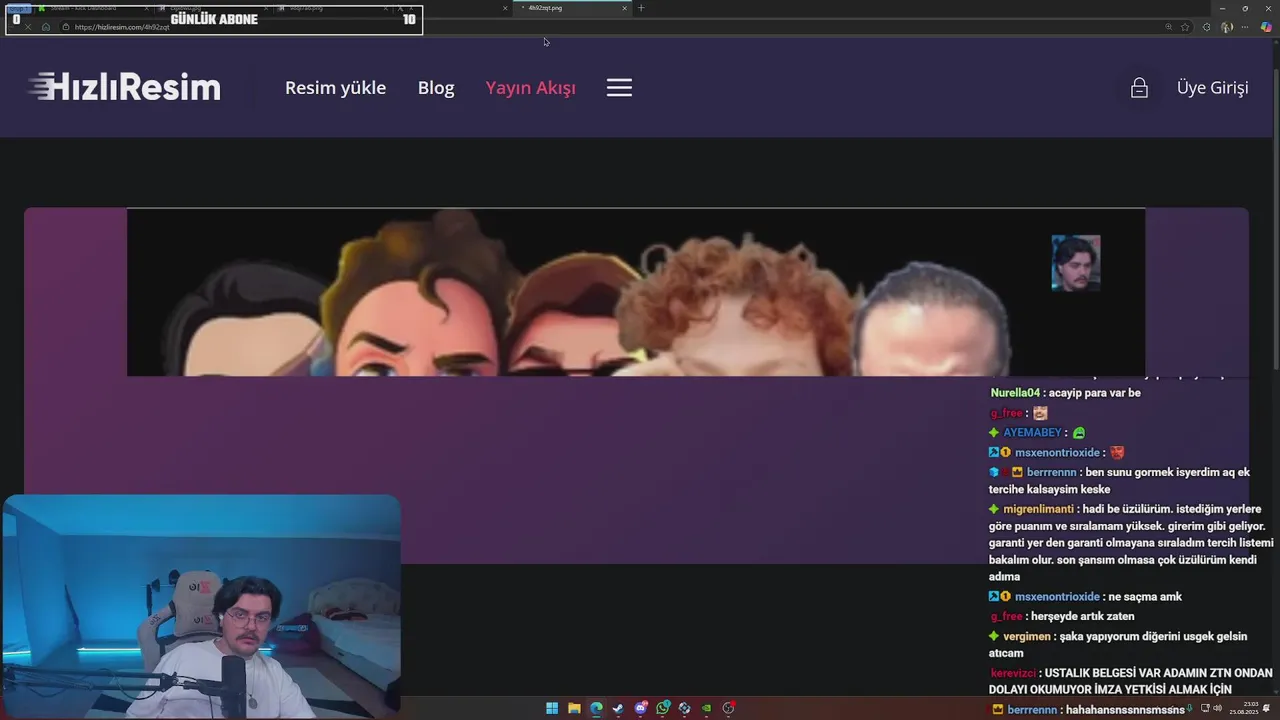Click chat username AYEMABEY
The image size is (1280, 720).
(x=1032, y=433)
